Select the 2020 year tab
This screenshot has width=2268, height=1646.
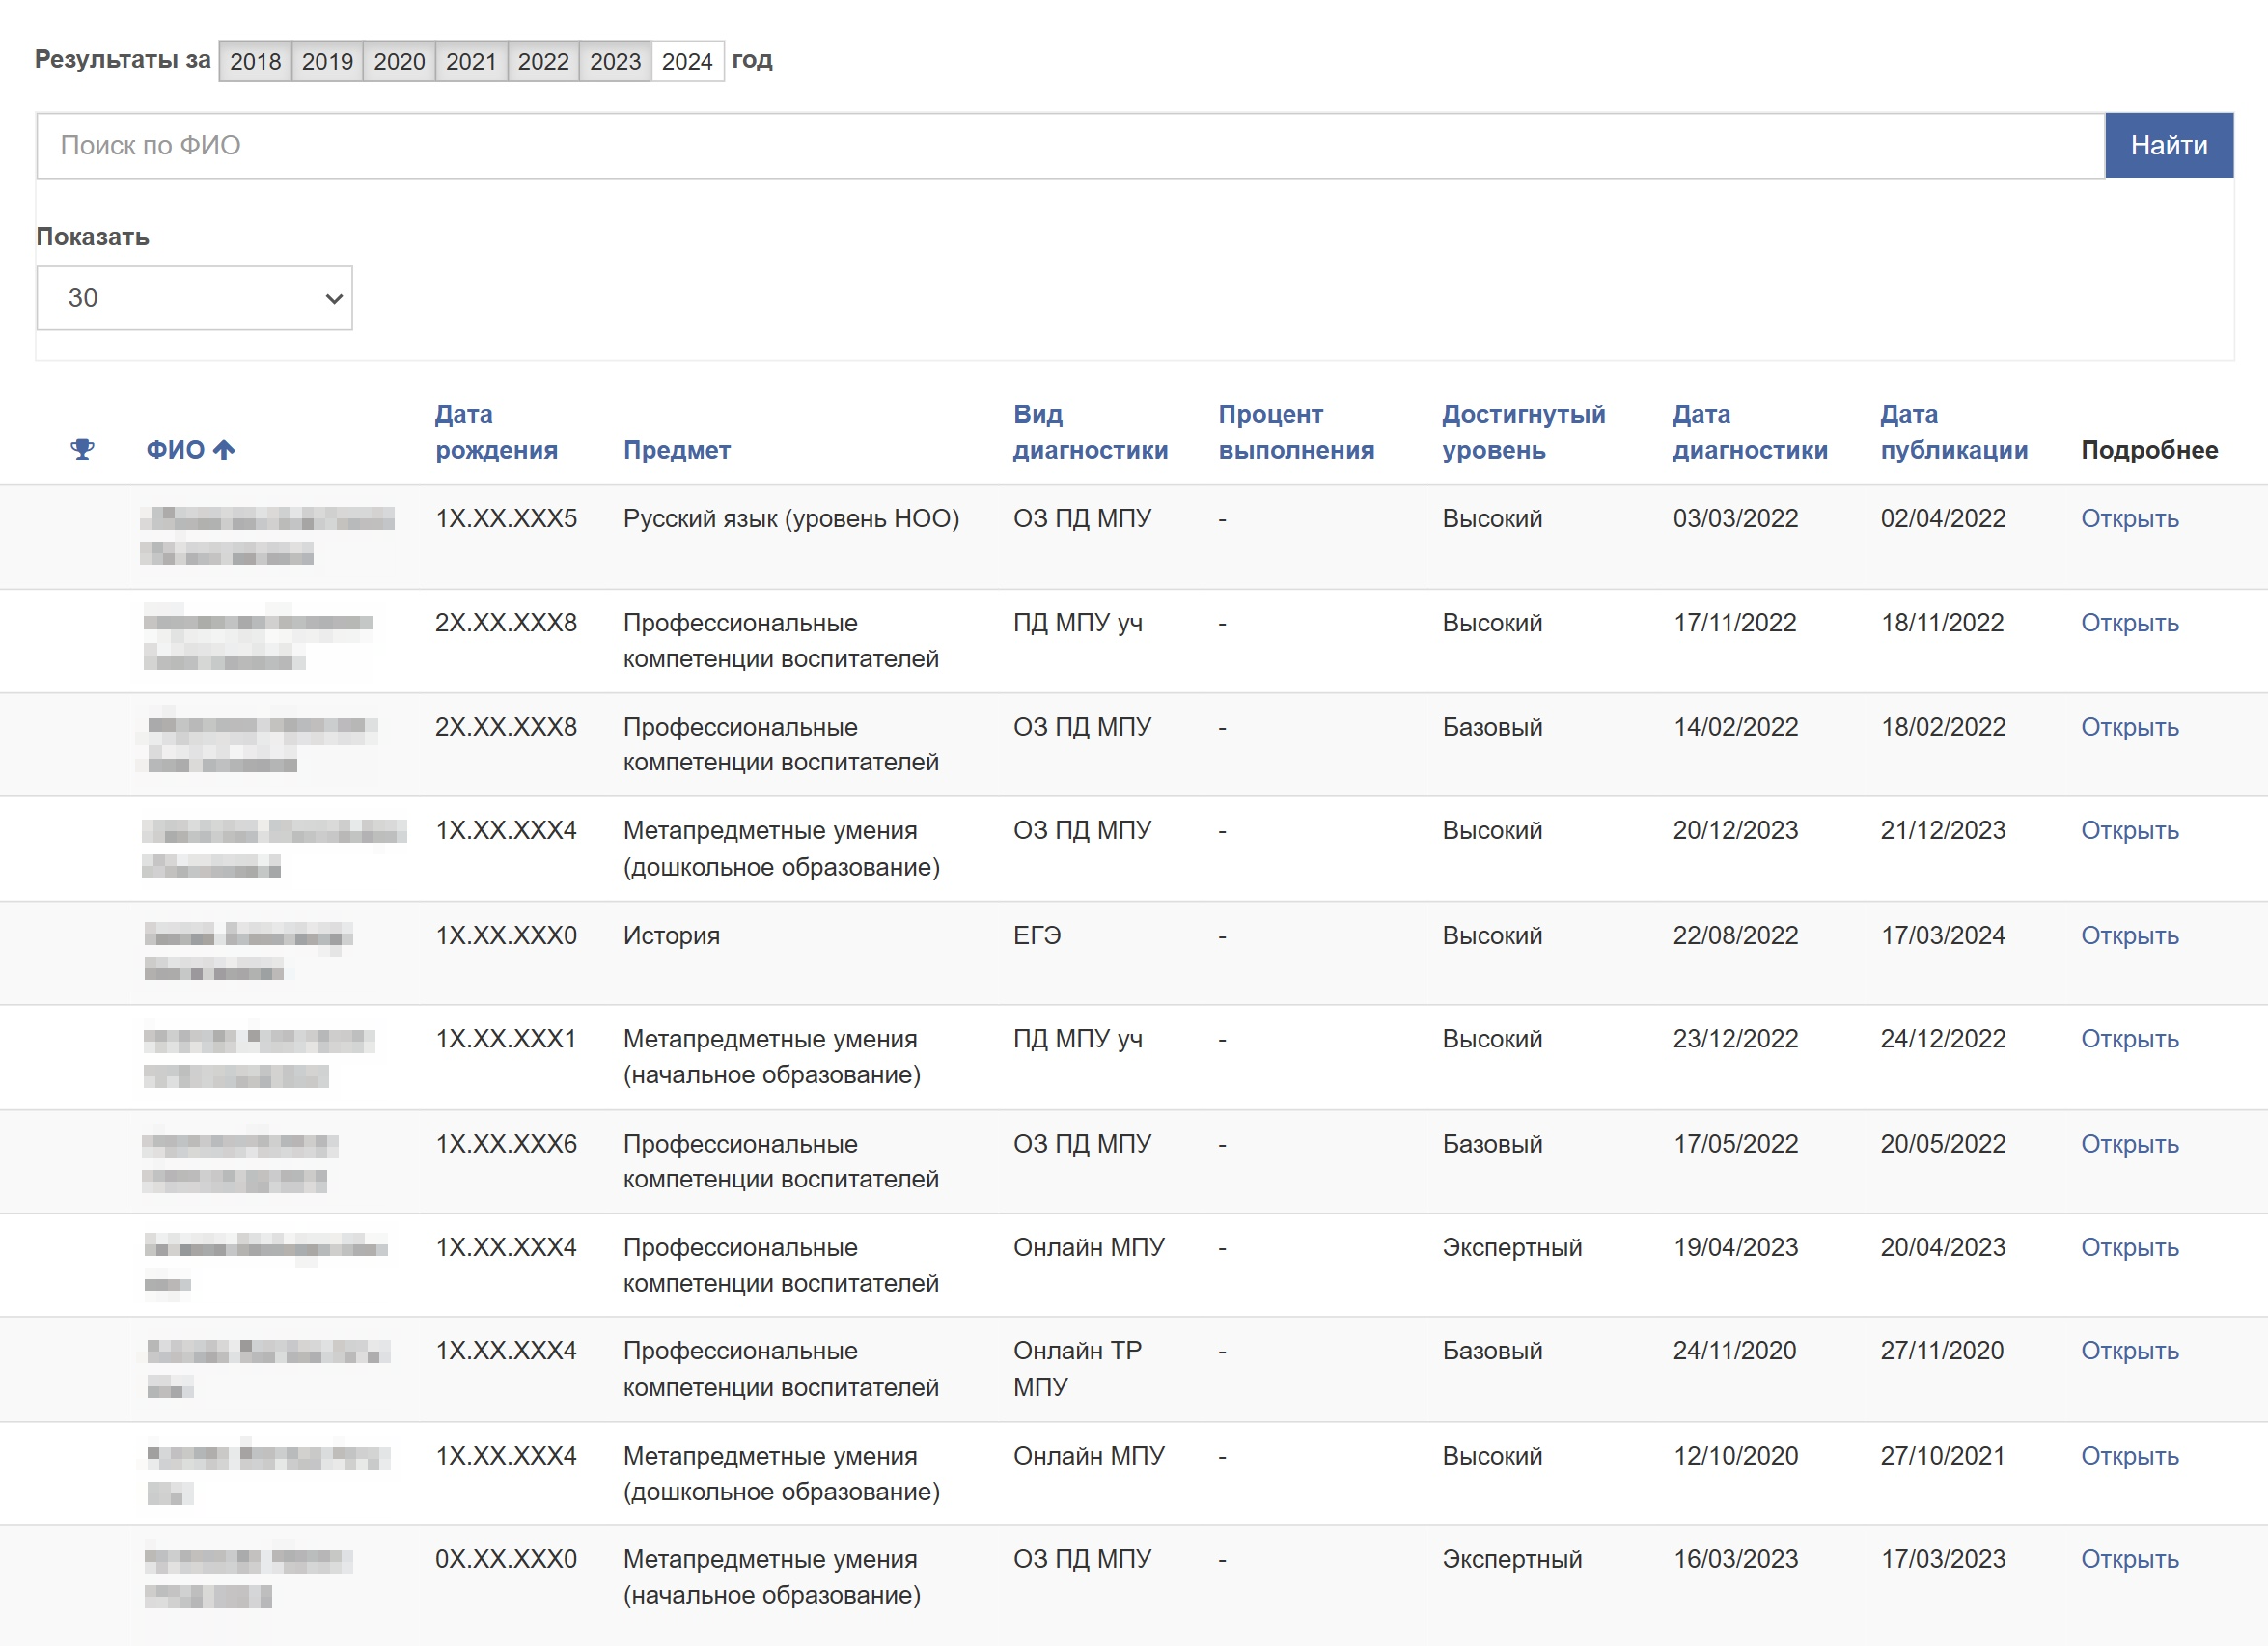(399, 61)
